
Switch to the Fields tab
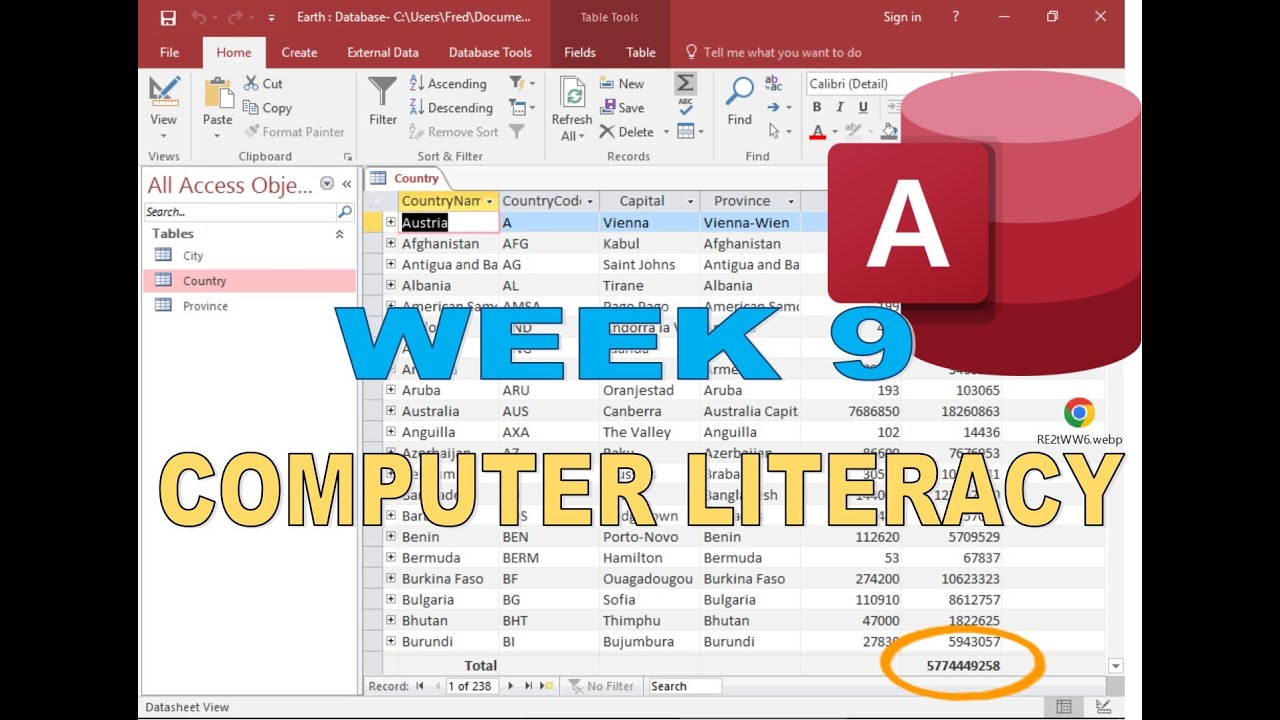pyautogui.click(x=580, y=52)
